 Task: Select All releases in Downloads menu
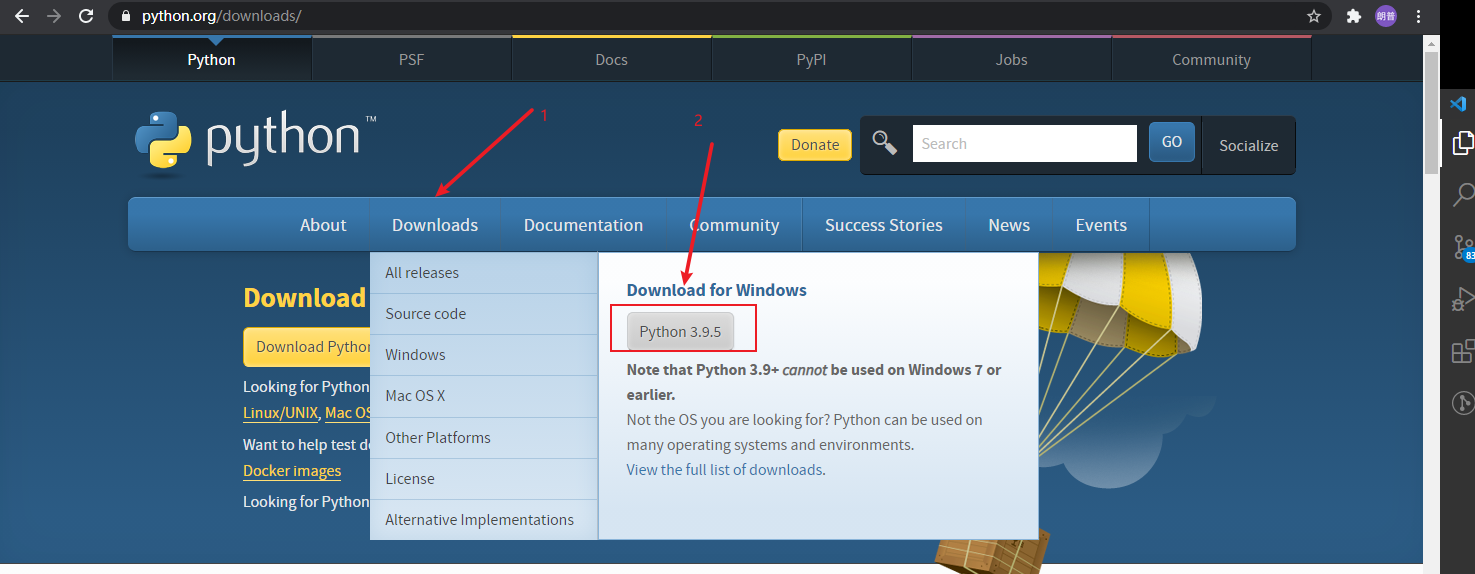[484, 273]
